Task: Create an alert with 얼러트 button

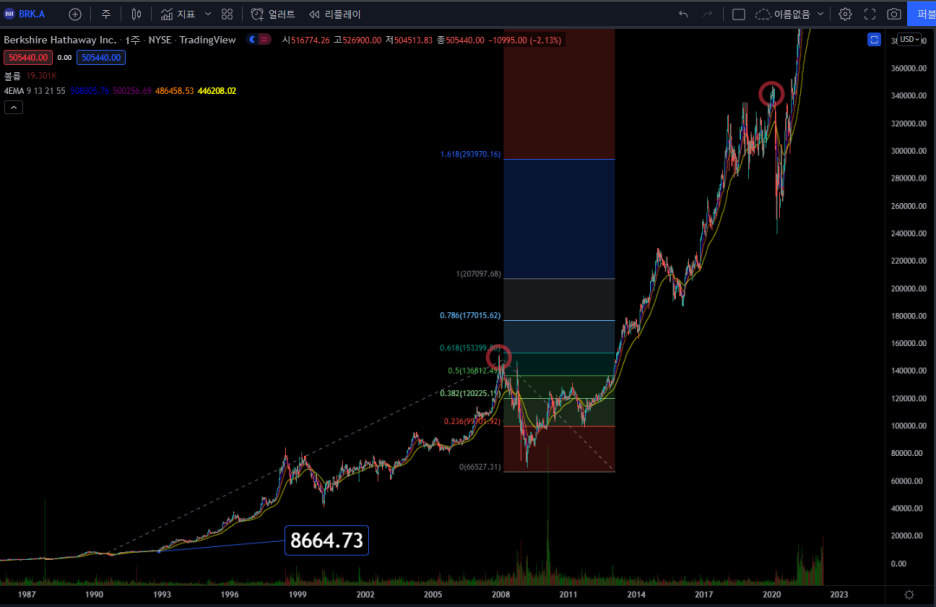Action: (273, 14)
